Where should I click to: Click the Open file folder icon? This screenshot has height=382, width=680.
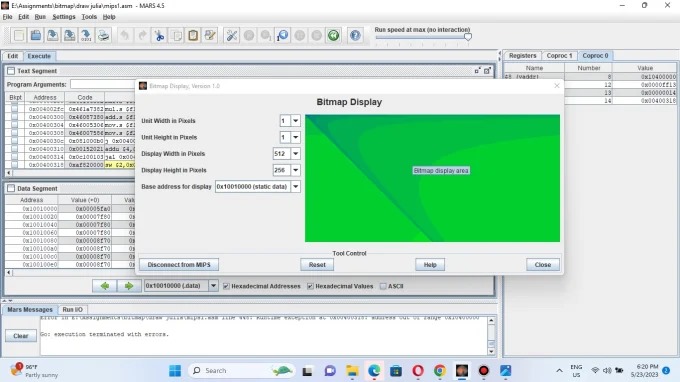point(36,36)
